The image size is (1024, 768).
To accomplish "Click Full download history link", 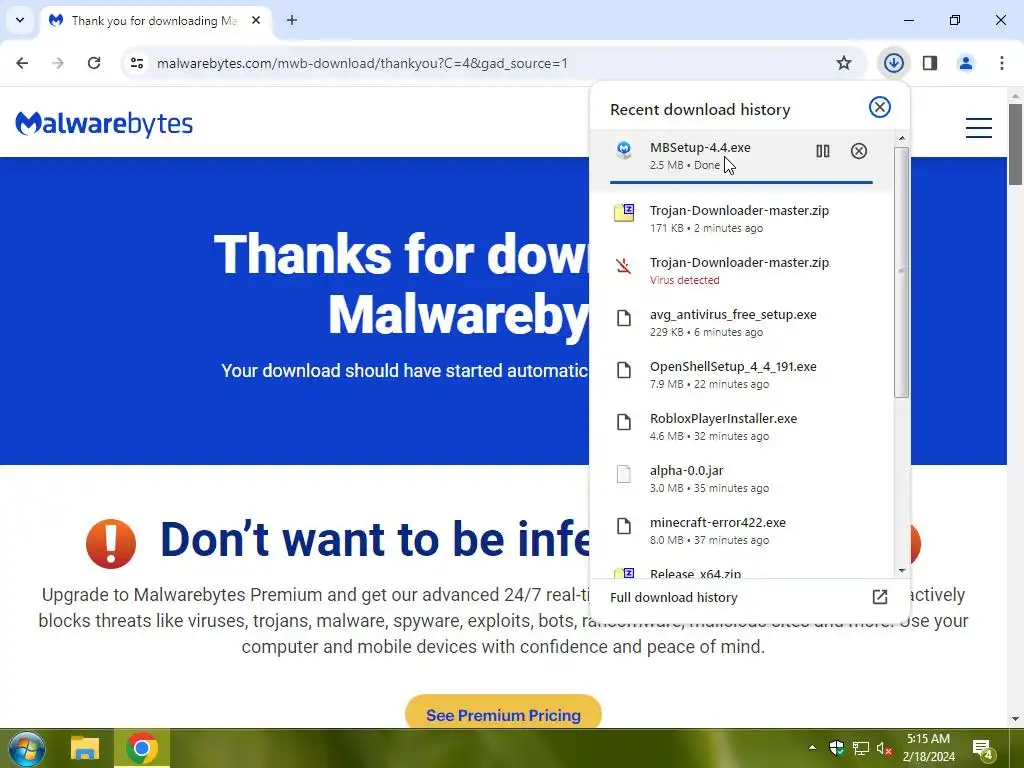I will 673,597.
